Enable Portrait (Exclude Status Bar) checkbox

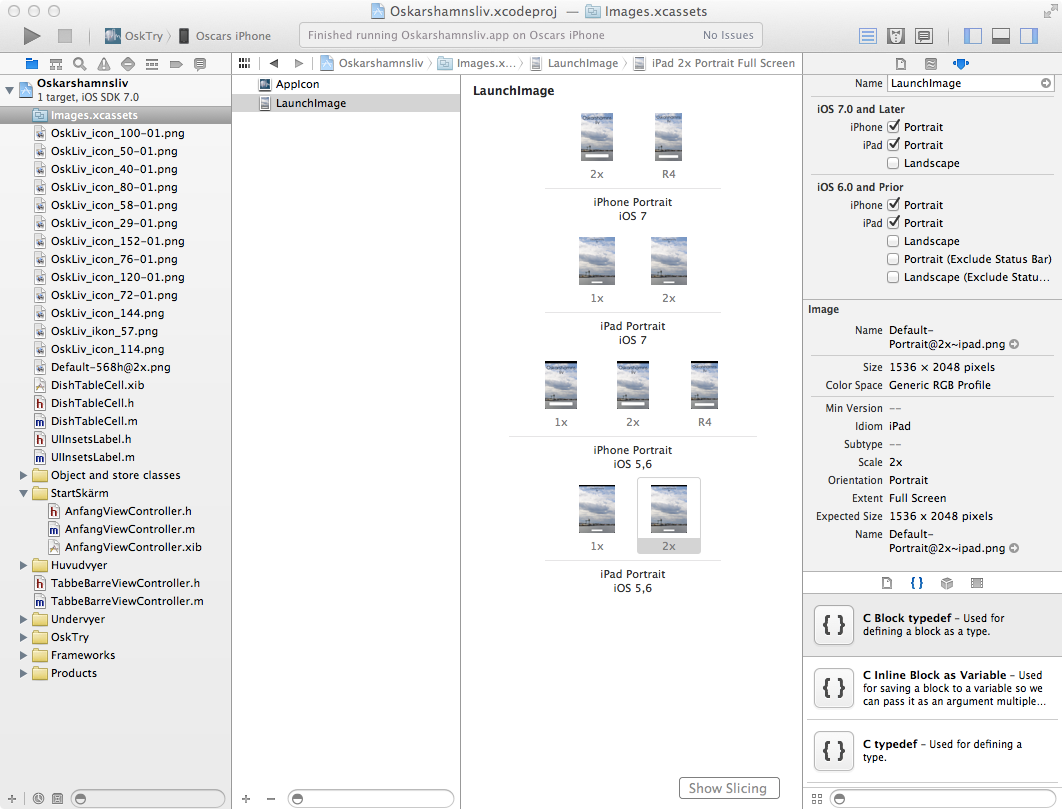893,259
